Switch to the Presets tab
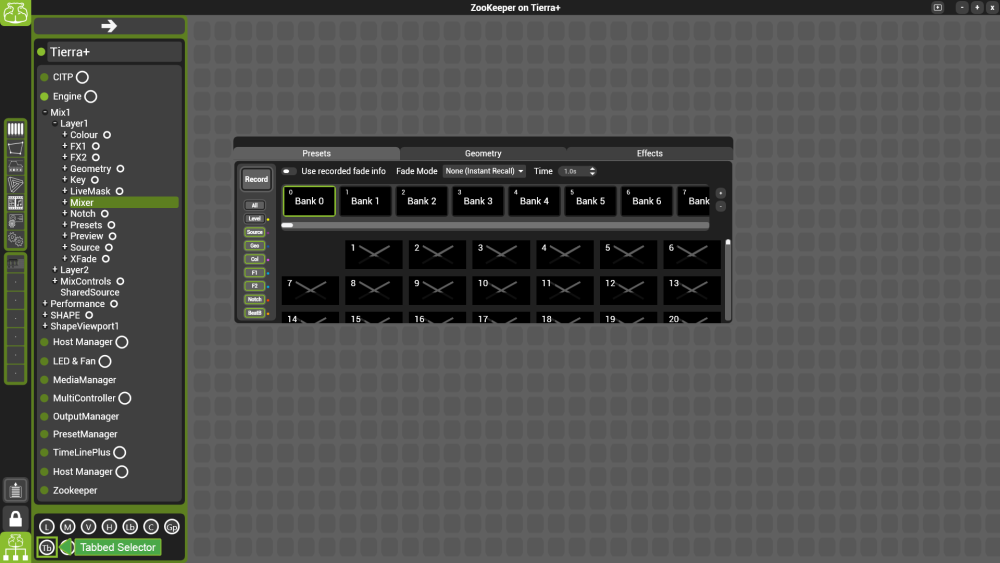The image size is (1000, 563). (316, 154)
